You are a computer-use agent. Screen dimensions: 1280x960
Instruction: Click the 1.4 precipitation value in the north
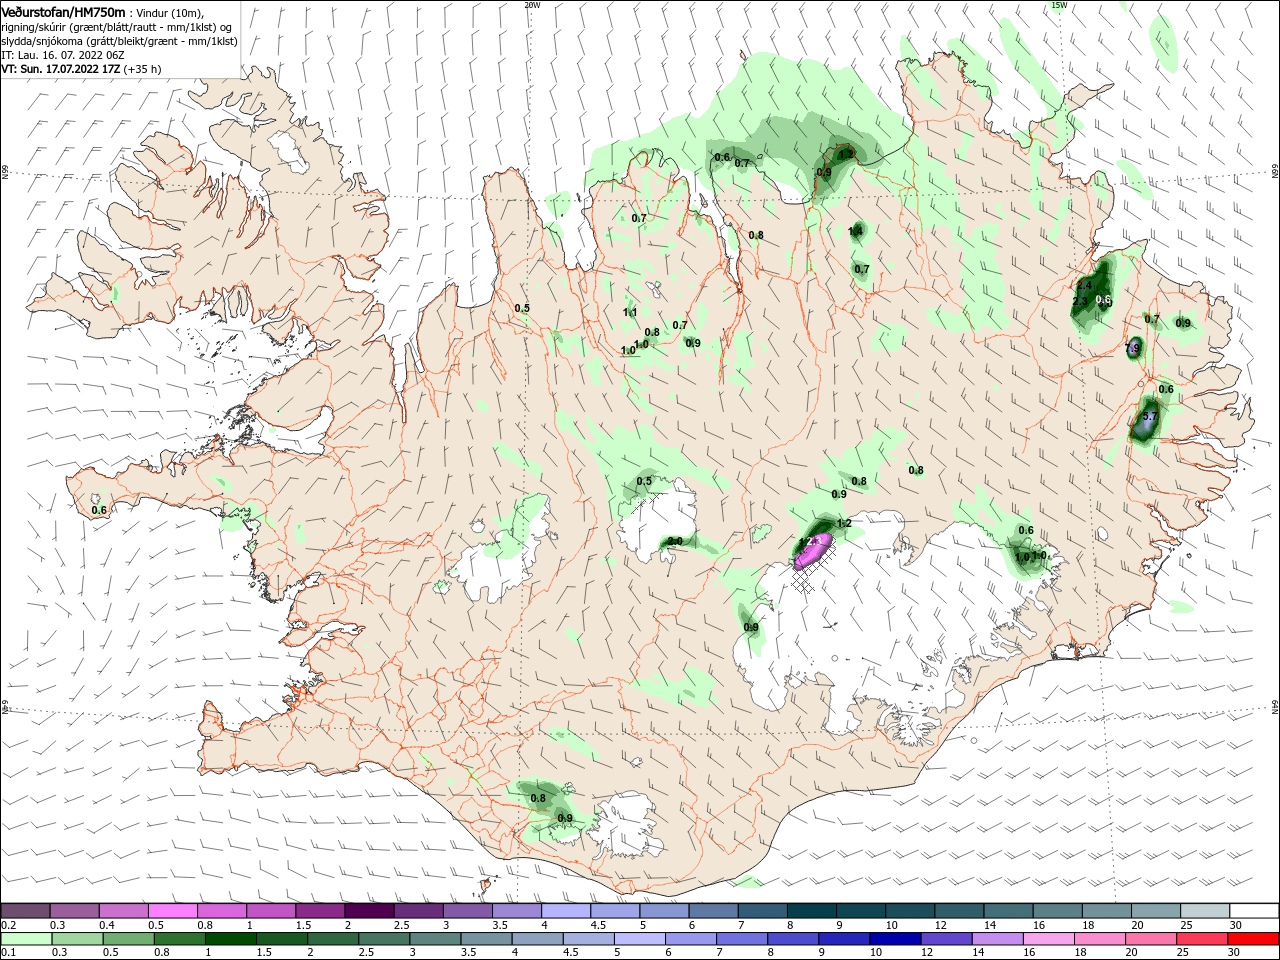click(x=855, y=231)
